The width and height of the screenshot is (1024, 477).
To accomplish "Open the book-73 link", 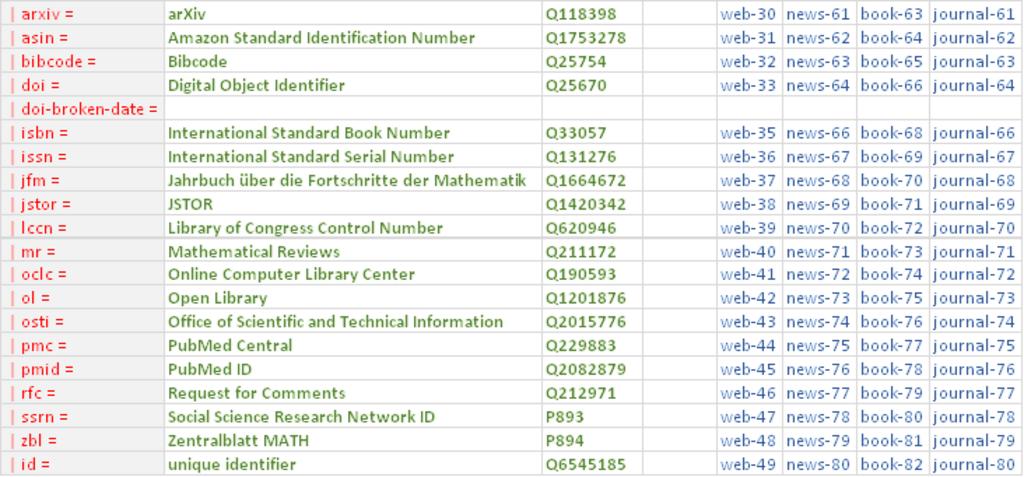I will [891, 252].
